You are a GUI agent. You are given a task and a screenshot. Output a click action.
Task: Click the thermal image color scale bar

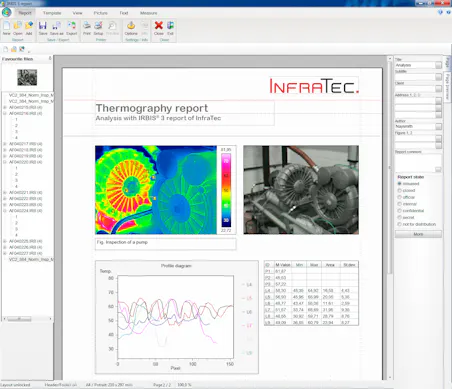point(226,190)
